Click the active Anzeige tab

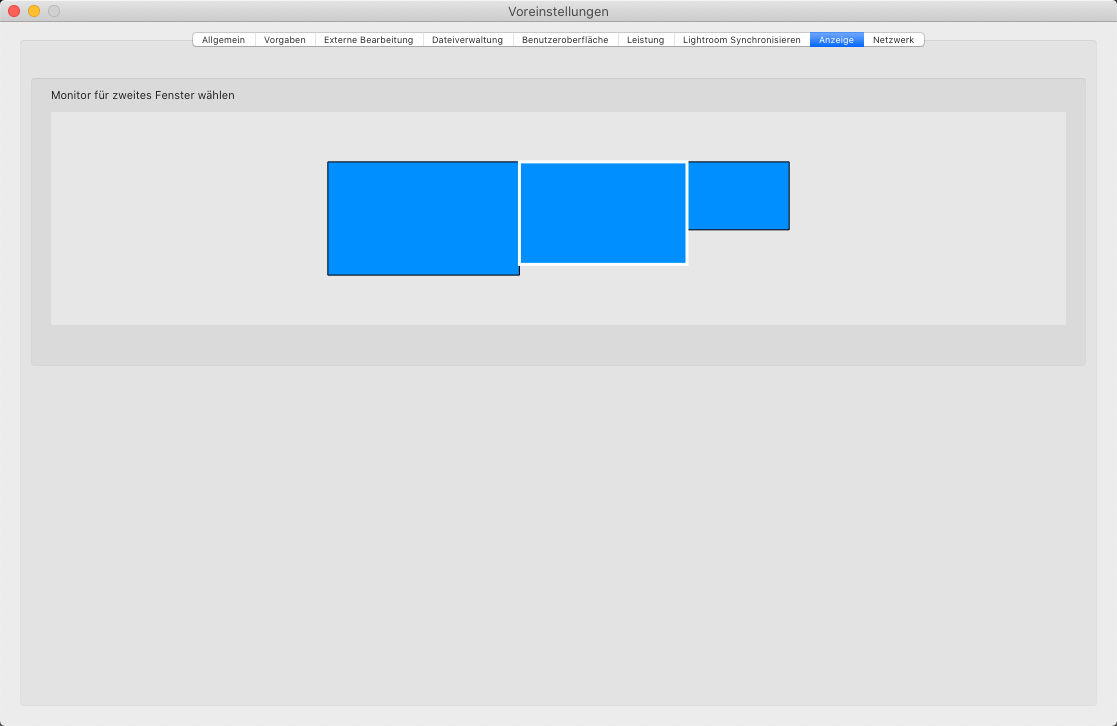836,40
